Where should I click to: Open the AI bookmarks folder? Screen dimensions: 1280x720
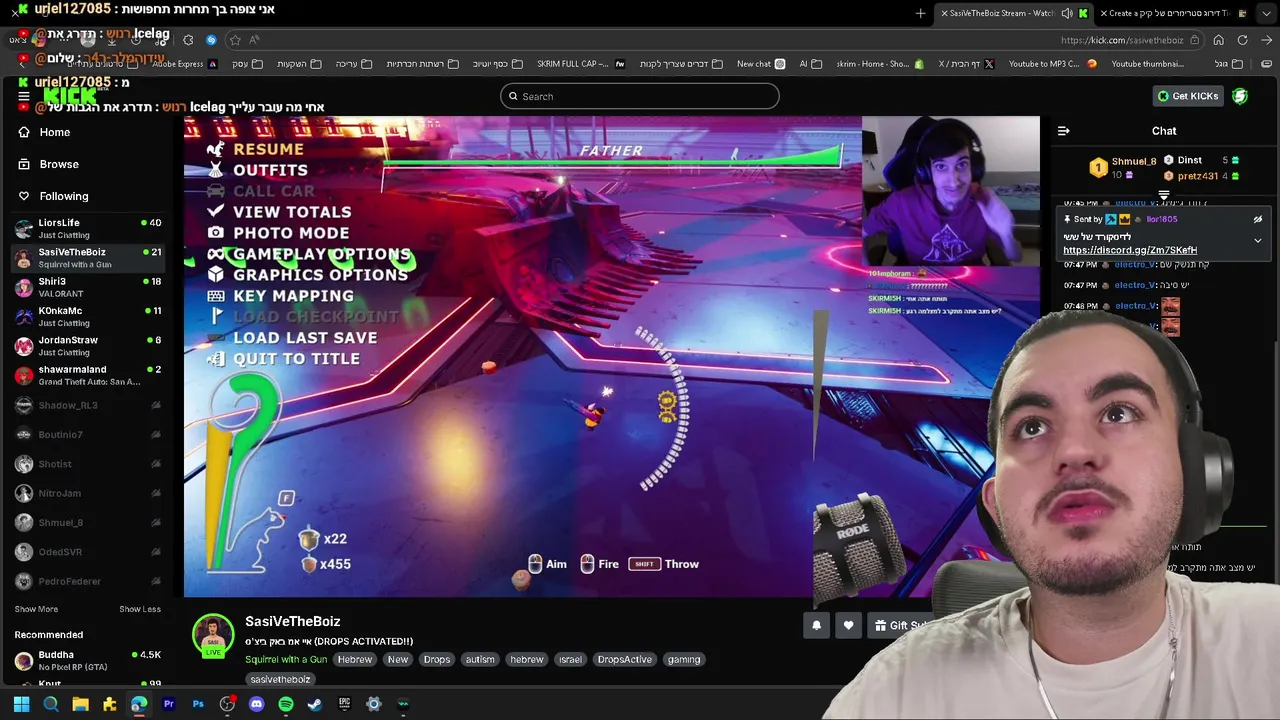click(811, 64)
